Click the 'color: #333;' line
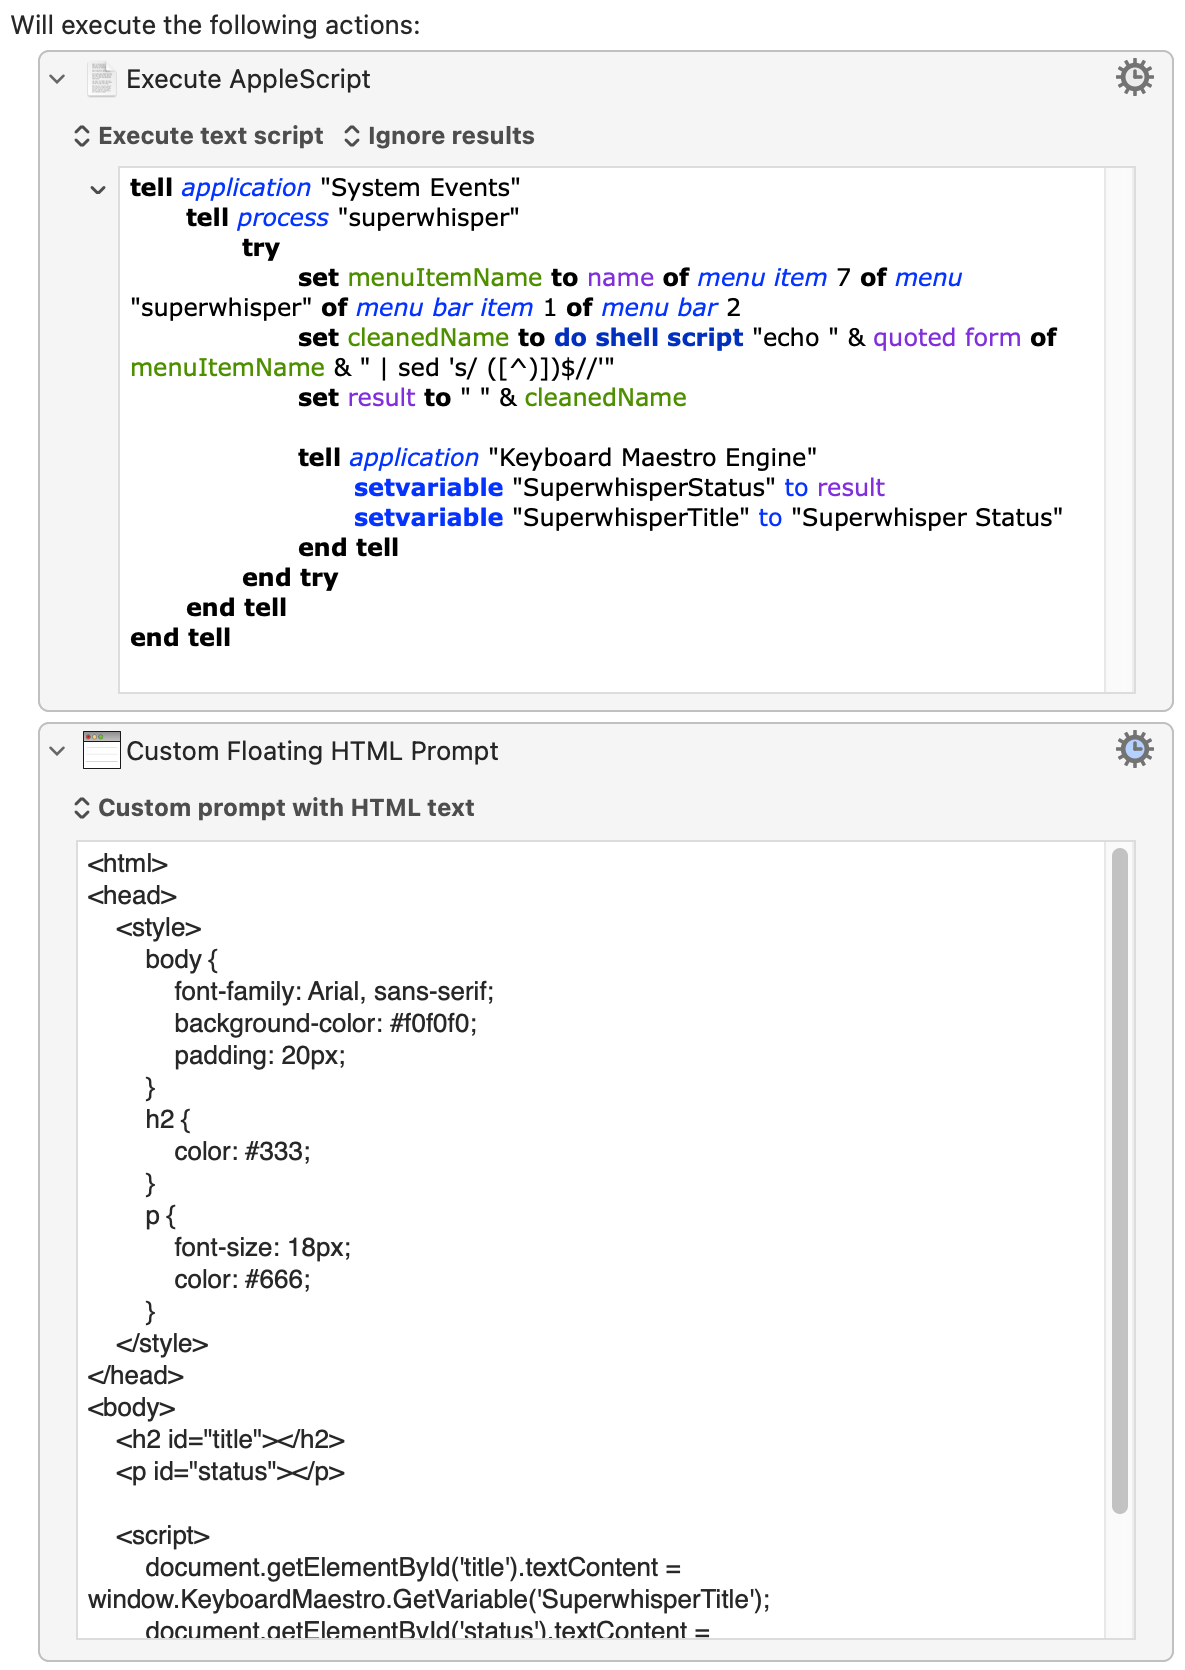The width and height of the screenshot is (1185, 1670). pos(242,1152)
